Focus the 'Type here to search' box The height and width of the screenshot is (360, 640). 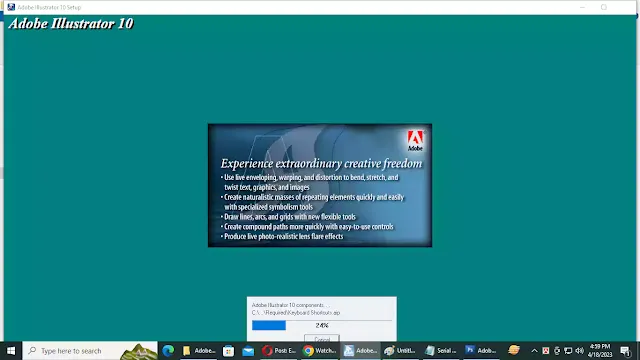pyautogui.click(x=90, y=351)
